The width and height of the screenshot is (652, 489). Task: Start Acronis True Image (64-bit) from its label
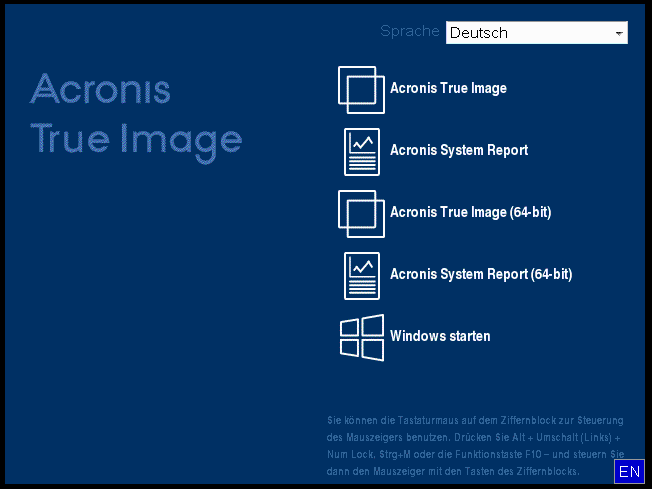(470, 212)
